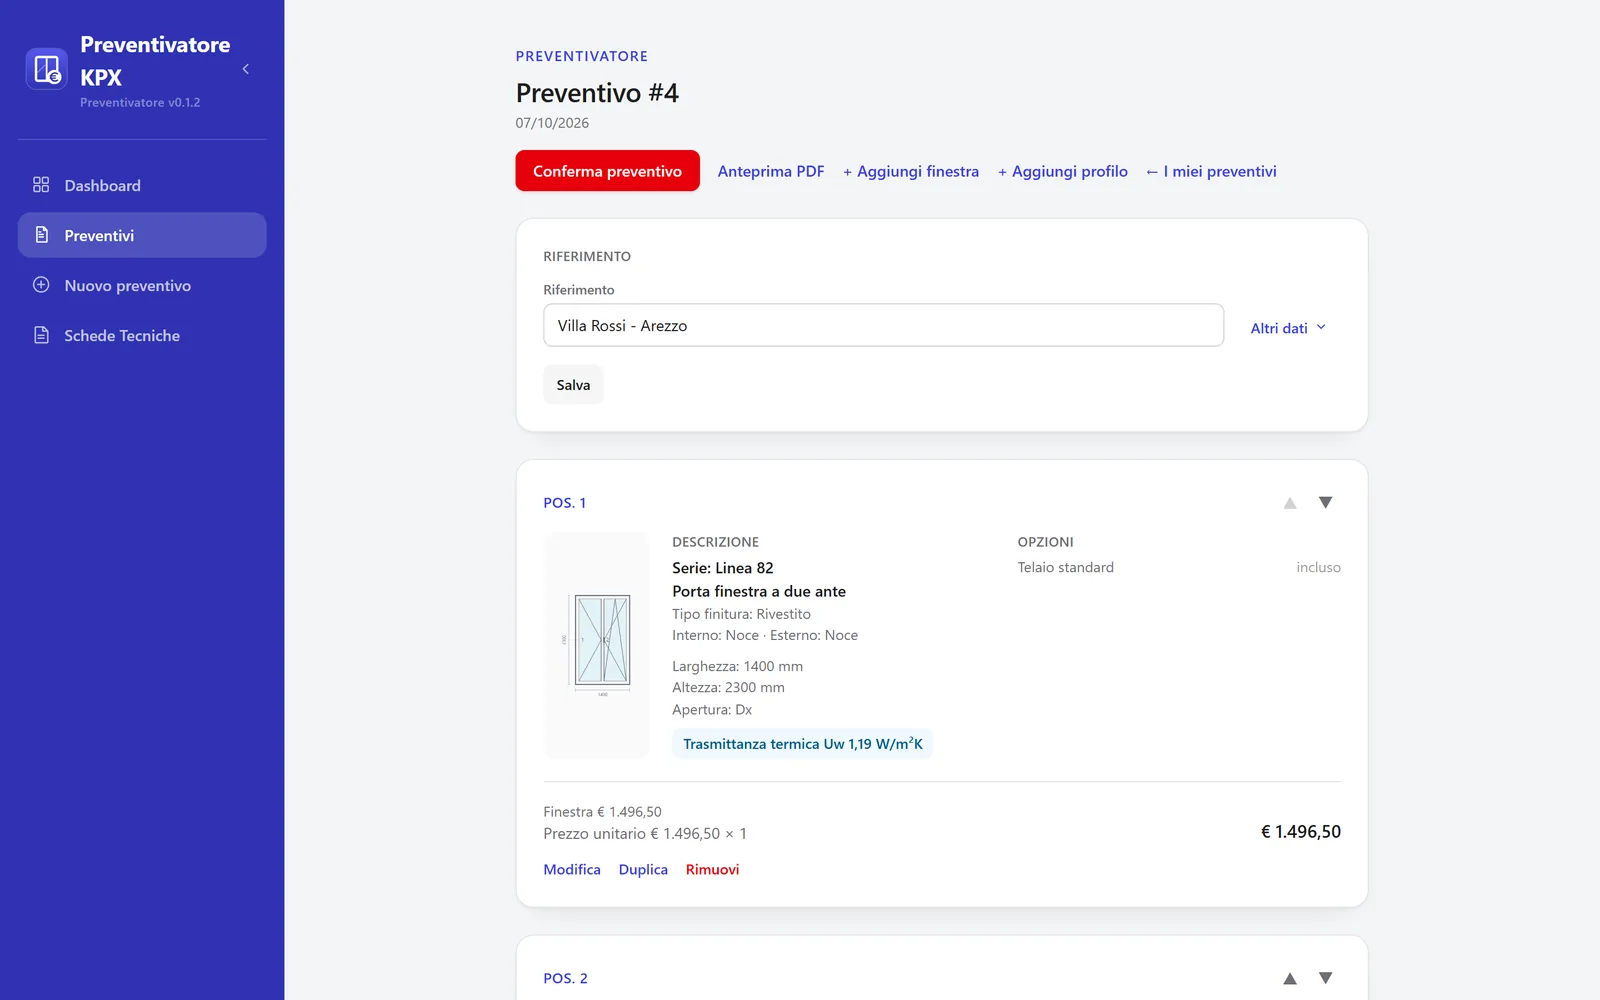Screen dimensions: 1600x1000
Task: Click inside the Riferimento text field
Action: pos(883,325)
